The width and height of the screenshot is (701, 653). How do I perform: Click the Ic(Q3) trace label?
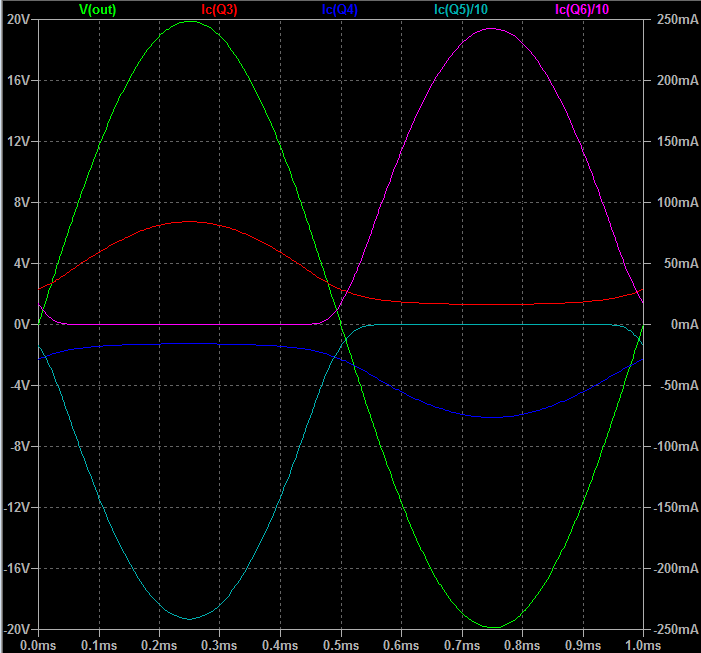coord(219,9)
